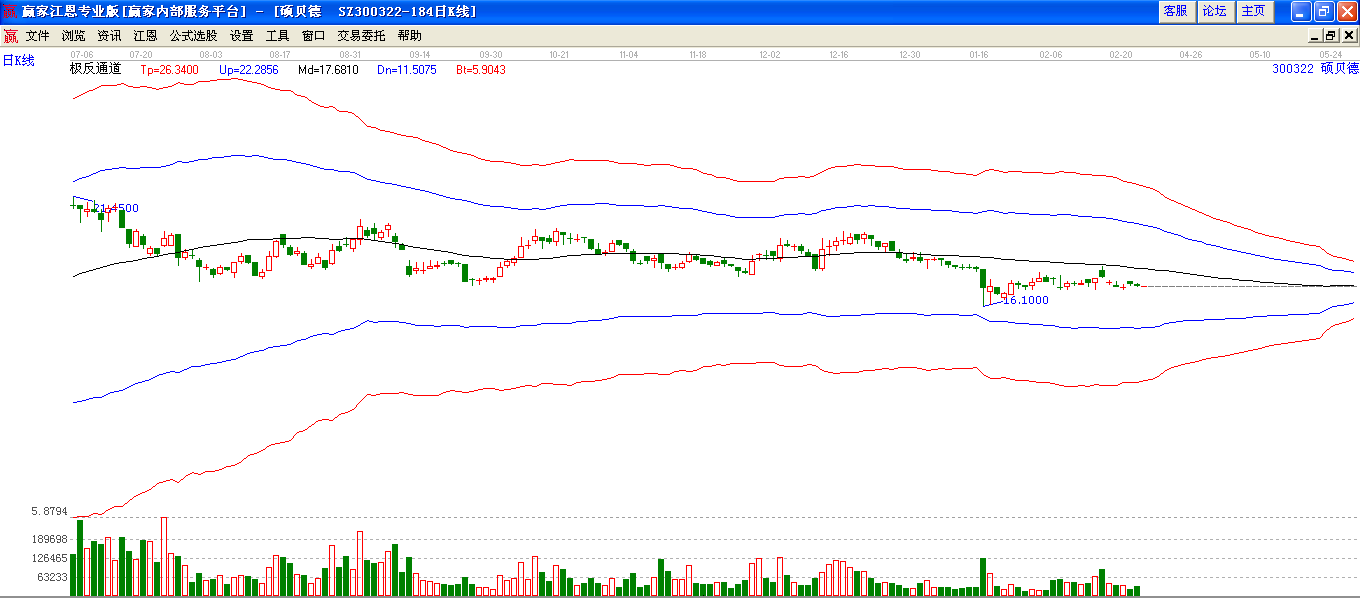Minimize the main application window
The height and width of the screenshot is (598, 1360).
(x=1301, y=11)
